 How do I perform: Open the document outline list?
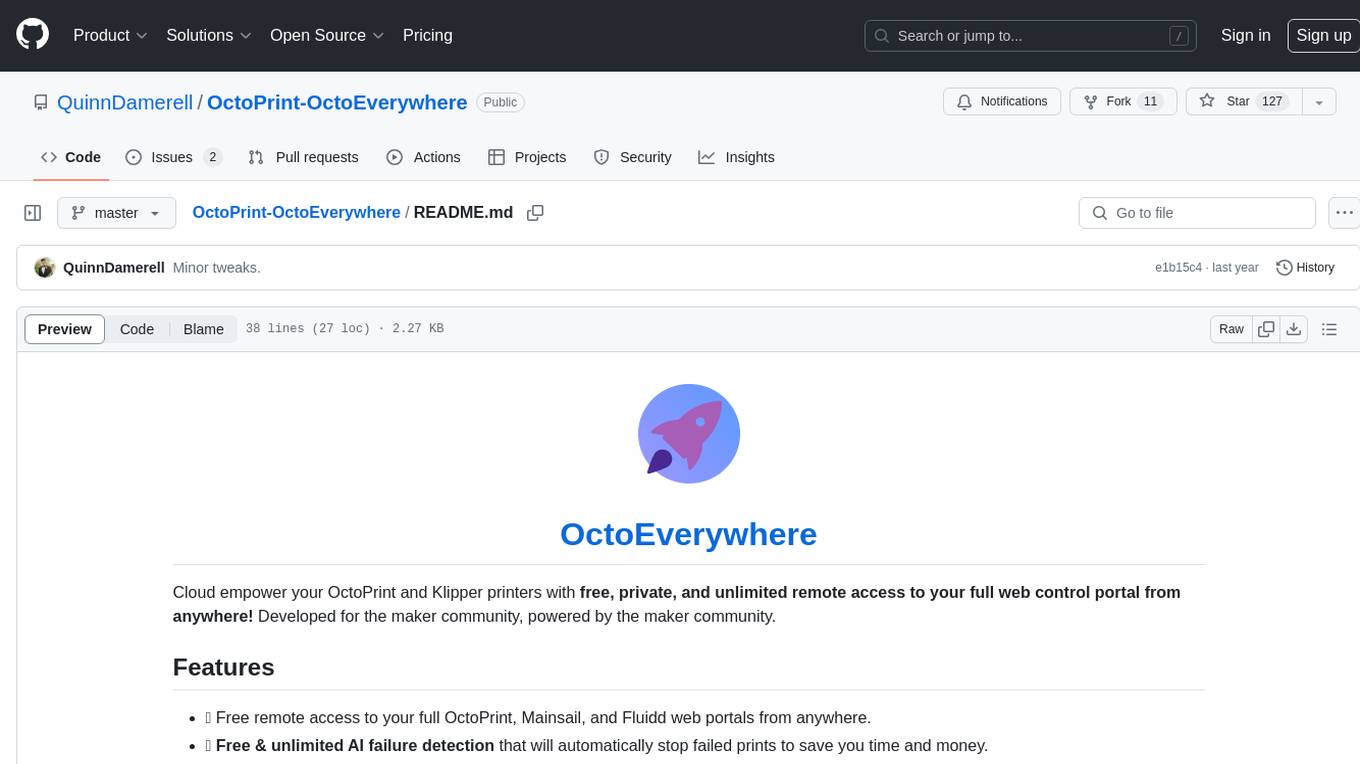click(1329, 329)
